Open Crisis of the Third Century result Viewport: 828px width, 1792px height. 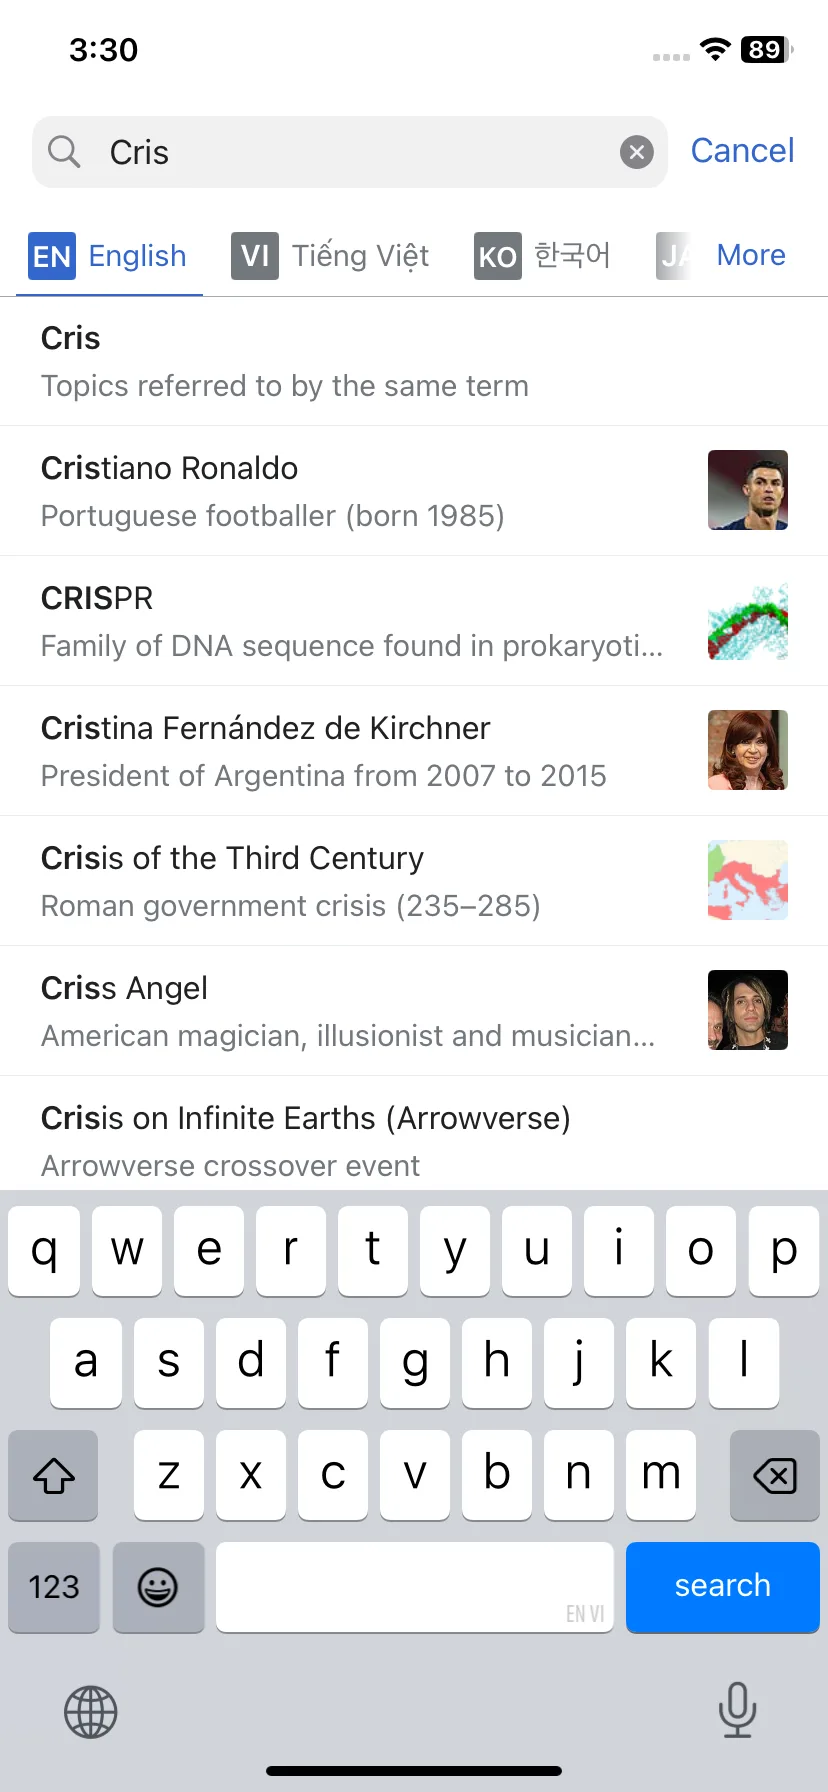pos(414,881)
